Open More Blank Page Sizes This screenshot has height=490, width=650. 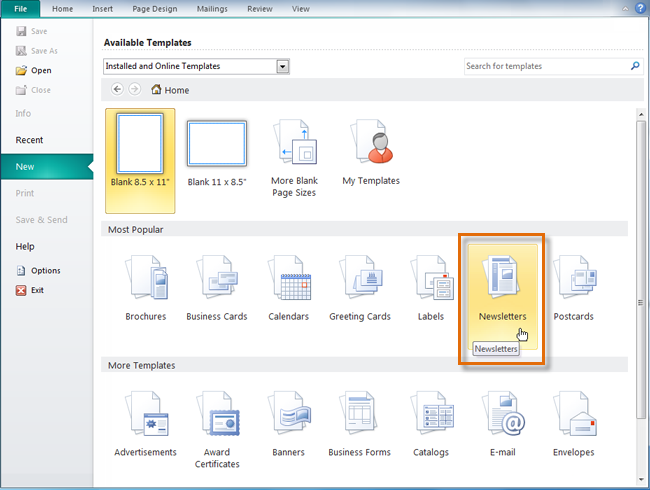pos(293,160)
